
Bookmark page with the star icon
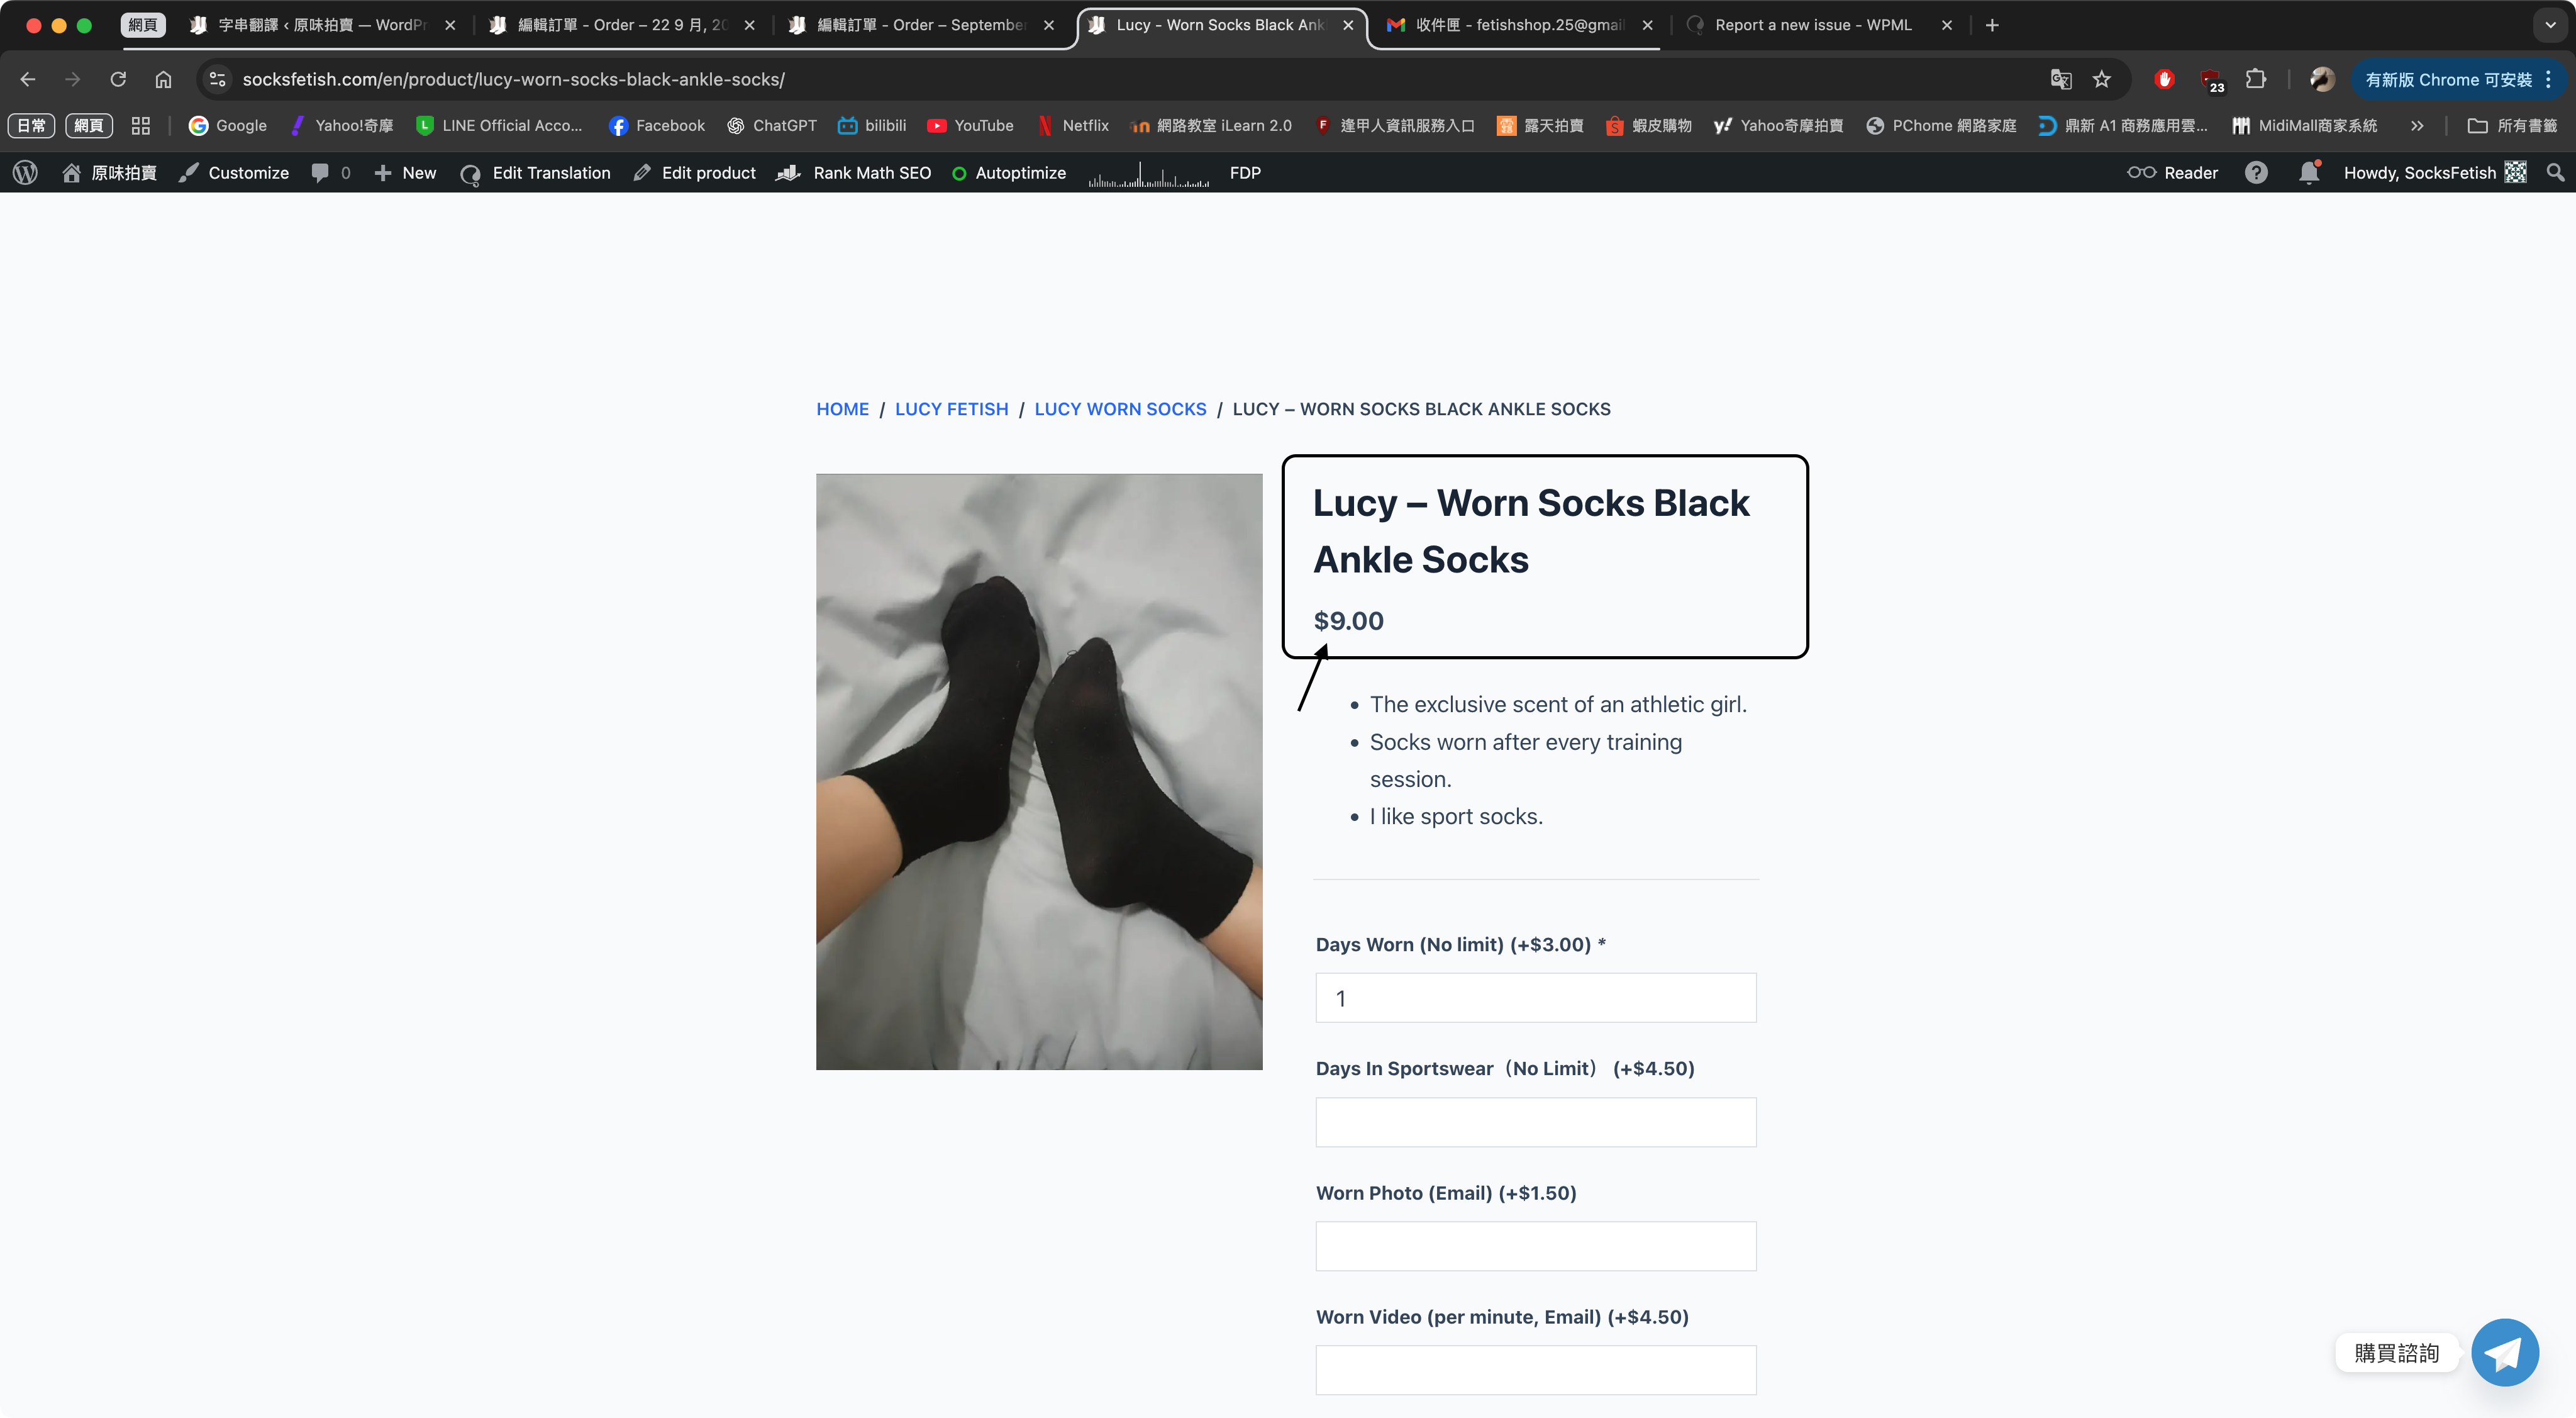click(2102, 79)
